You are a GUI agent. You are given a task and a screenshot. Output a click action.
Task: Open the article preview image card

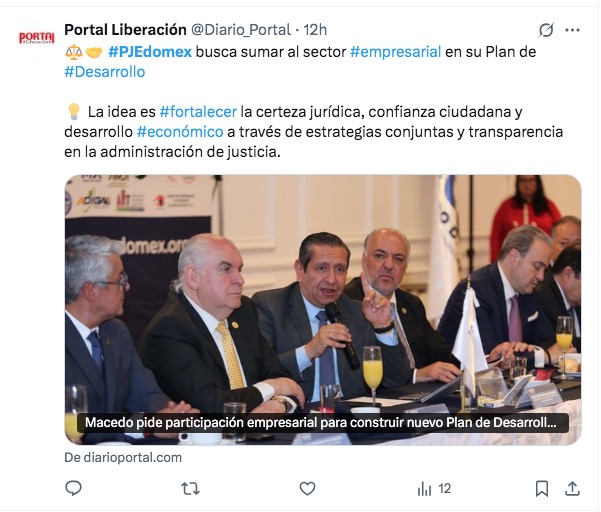pos(323,310)
